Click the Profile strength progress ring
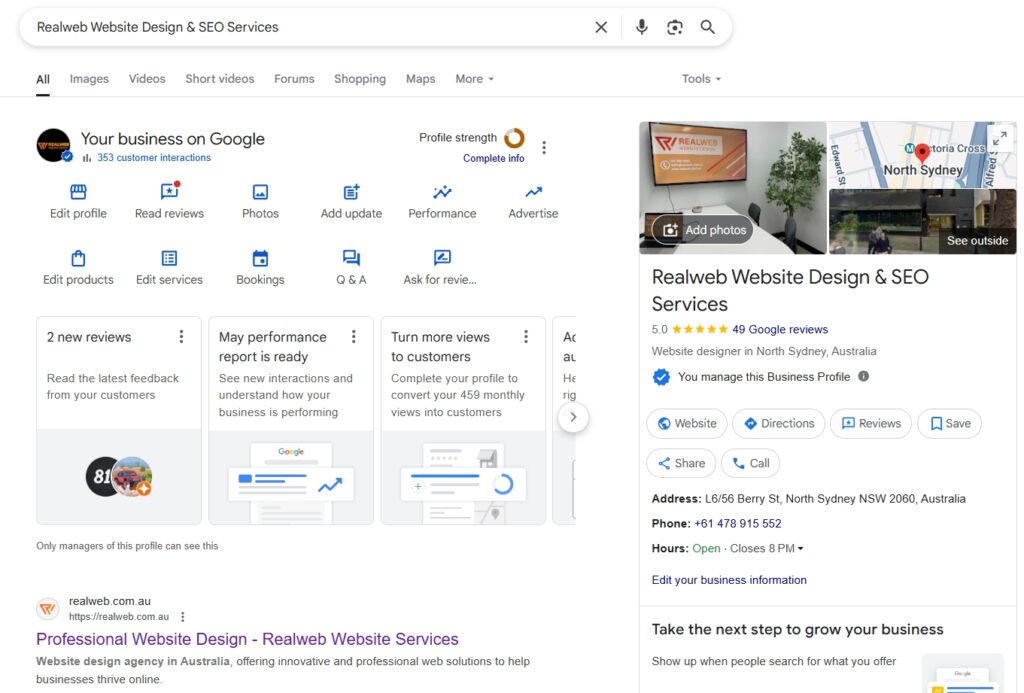The height and width of the screenshot is (693, 1024). (x=514, y=139)
